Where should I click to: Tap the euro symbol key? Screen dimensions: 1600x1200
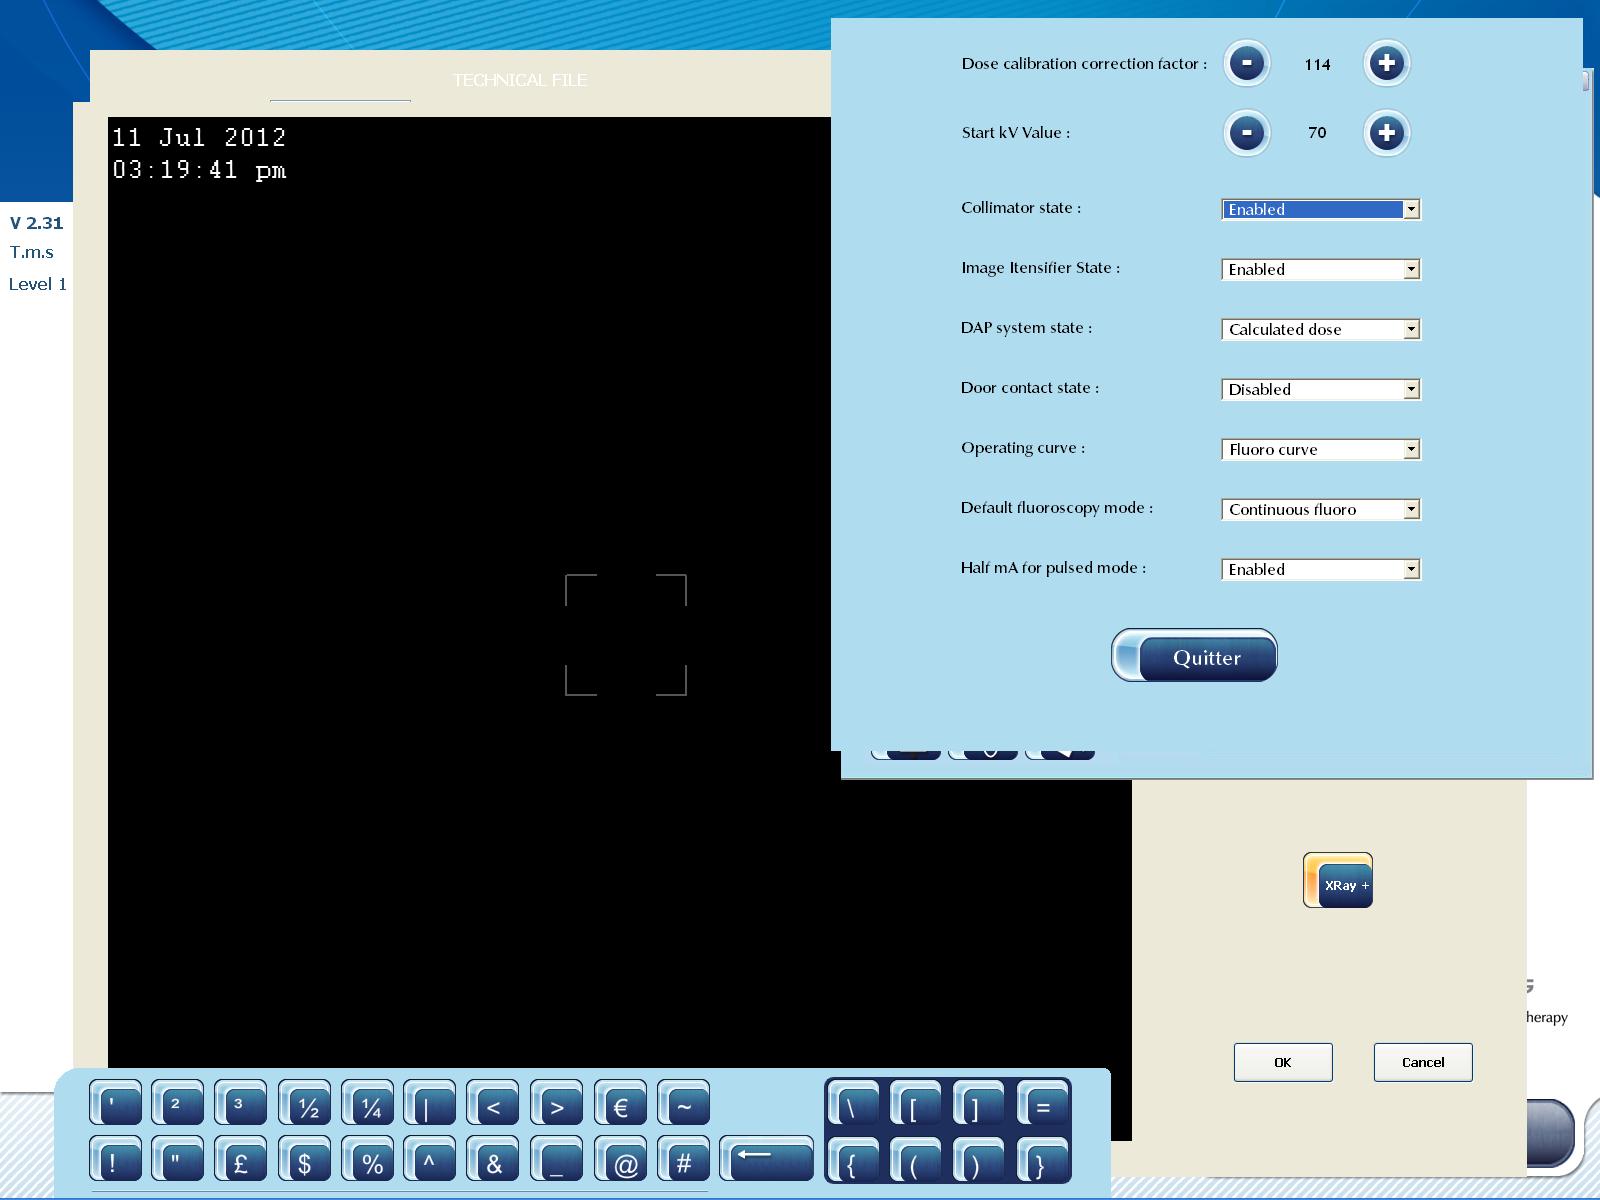pyautogui.click(x=621, y=1104)
